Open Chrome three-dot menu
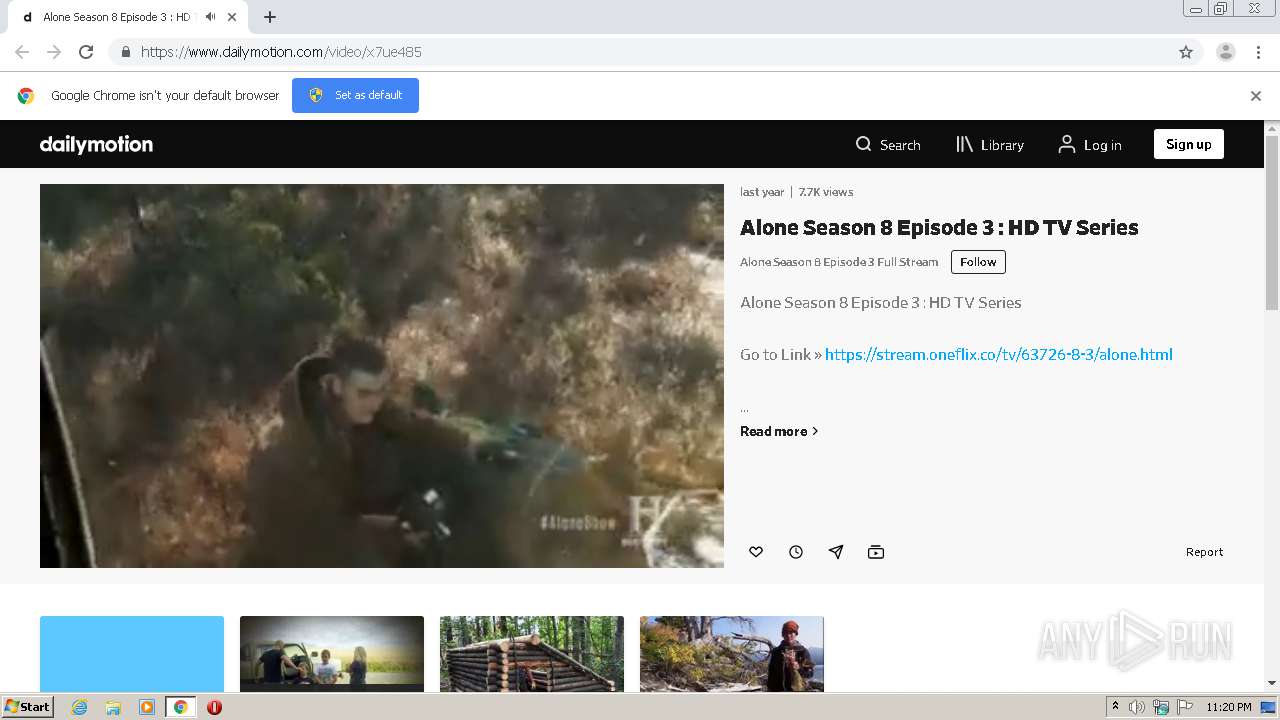The image size is (1280, 720). [x=1258, y=52]
